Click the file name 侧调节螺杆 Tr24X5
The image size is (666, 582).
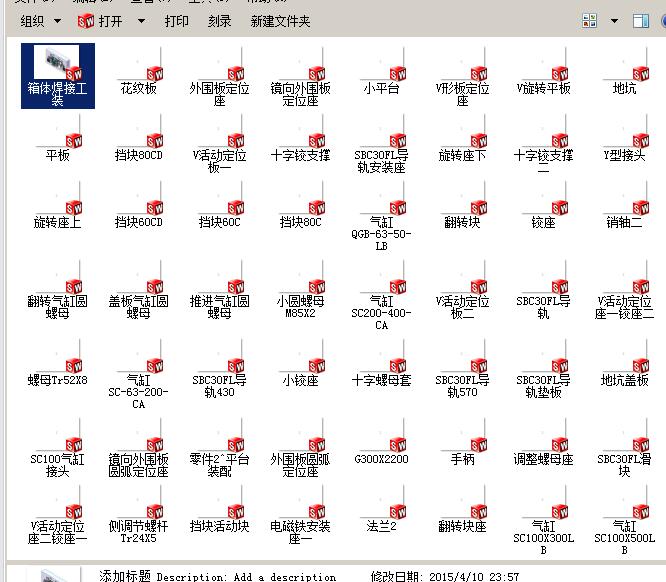(138, 532)
